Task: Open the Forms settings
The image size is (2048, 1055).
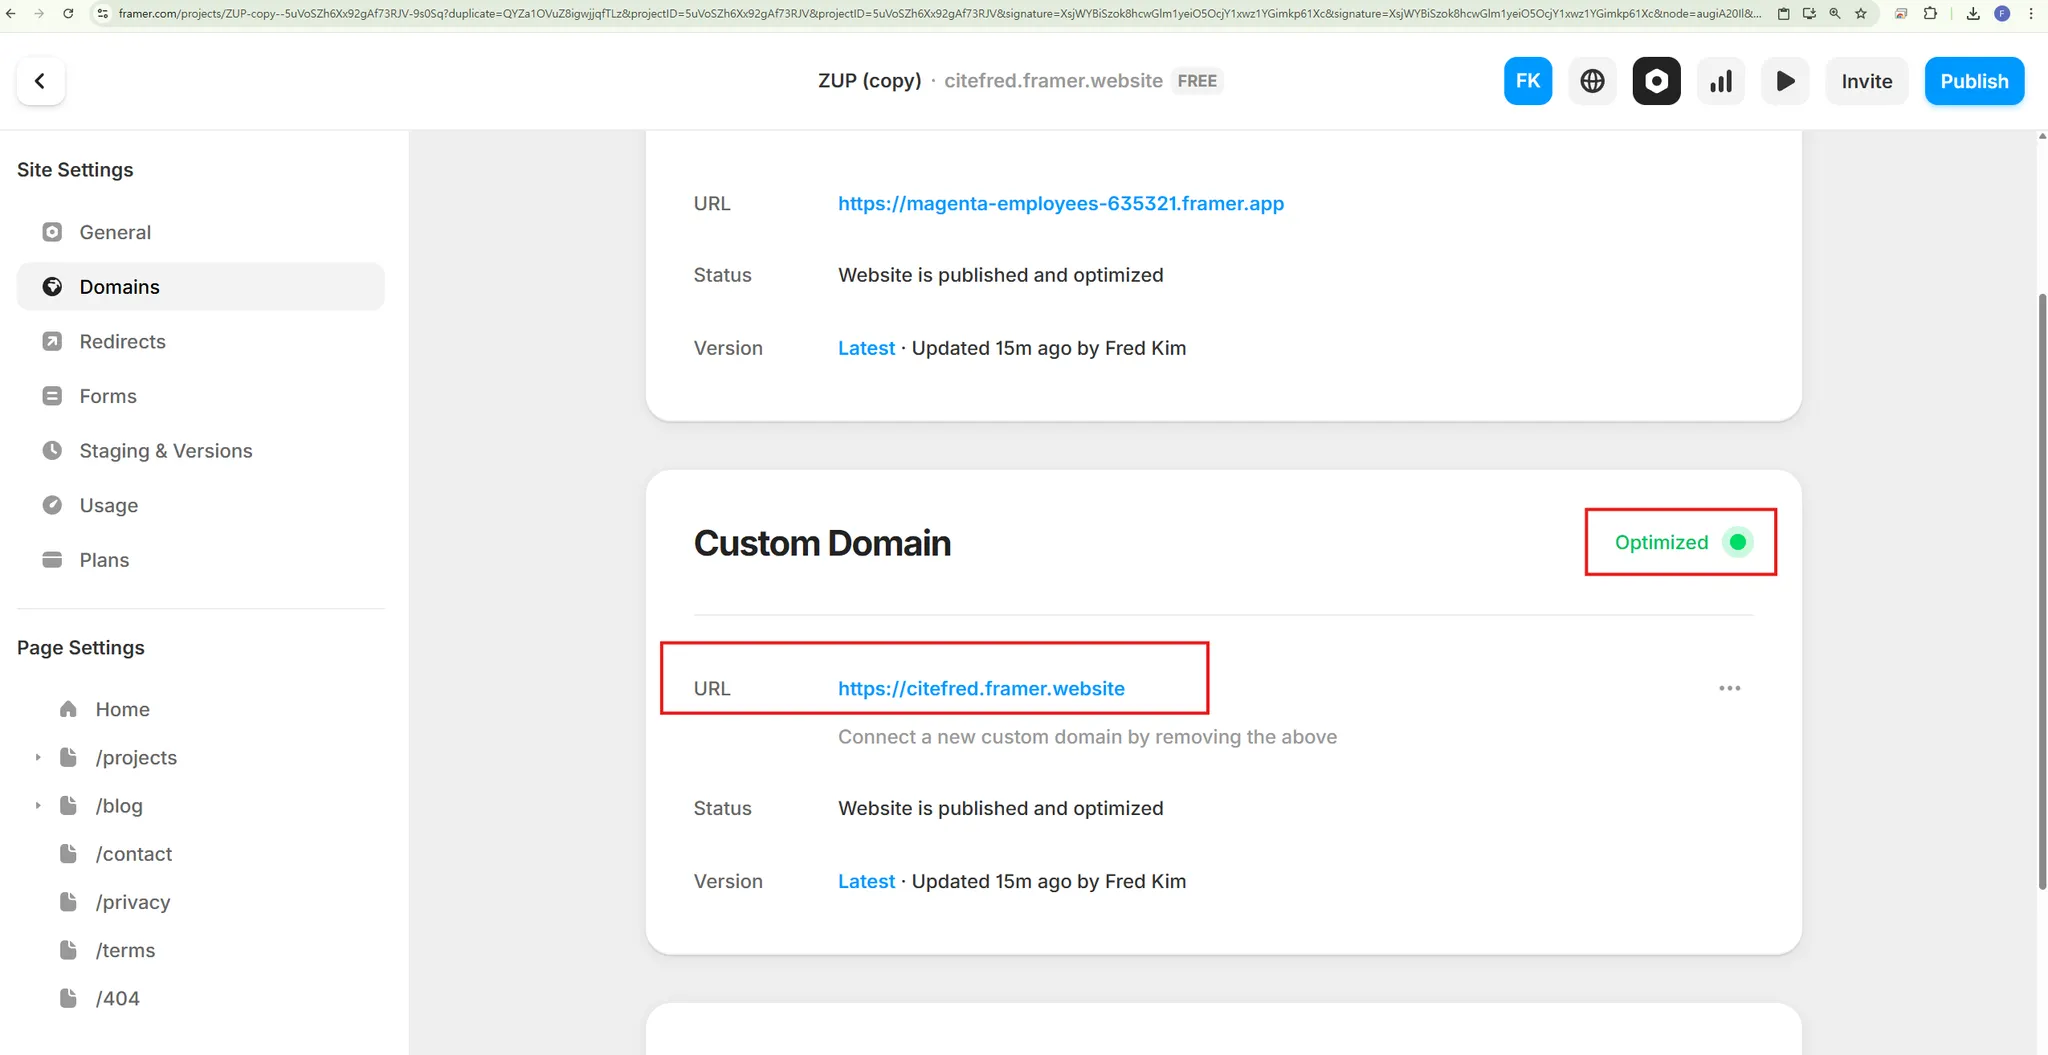Action: (200, 396)
